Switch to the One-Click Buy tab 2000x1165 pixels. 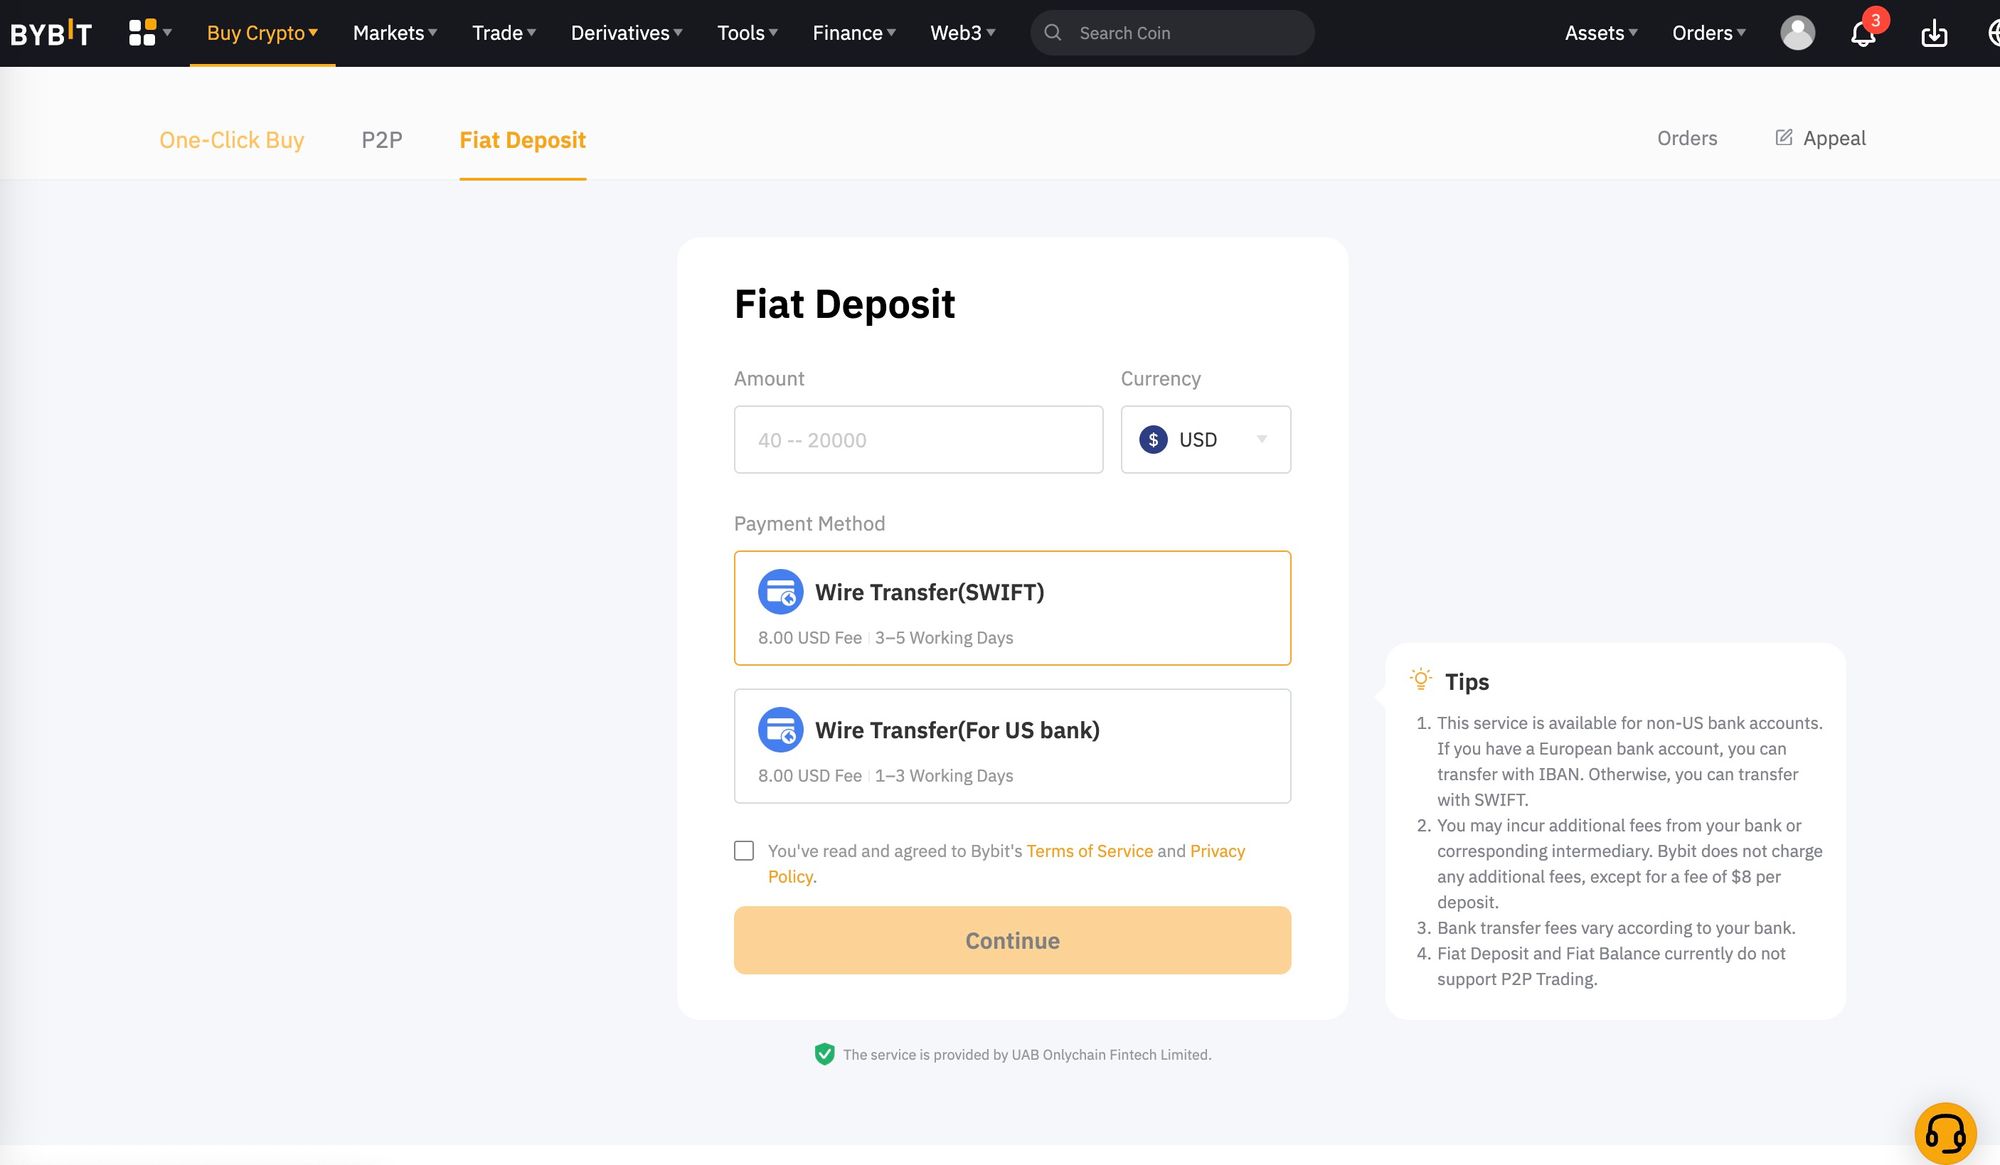(232, 139)
